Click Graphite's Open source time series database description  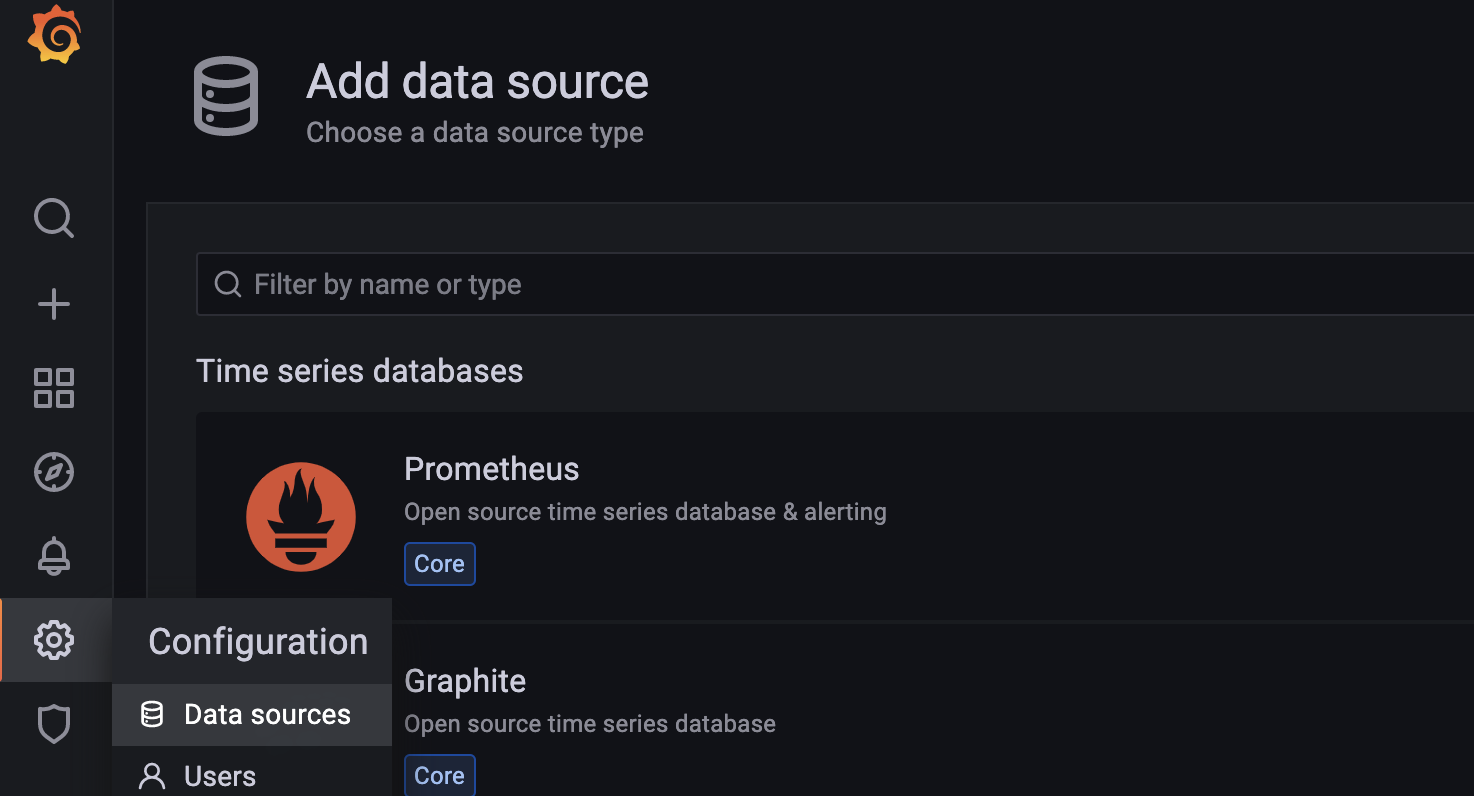590,724
